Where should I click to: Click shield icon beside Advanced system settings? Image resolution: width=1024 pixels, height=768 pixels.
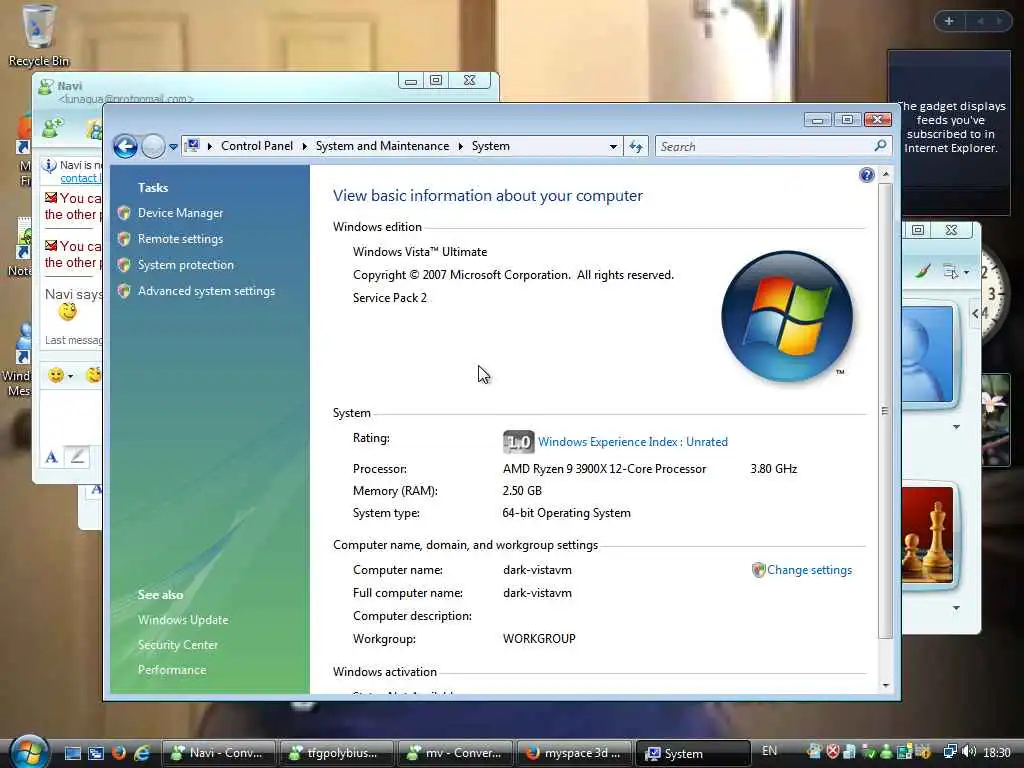124,291
